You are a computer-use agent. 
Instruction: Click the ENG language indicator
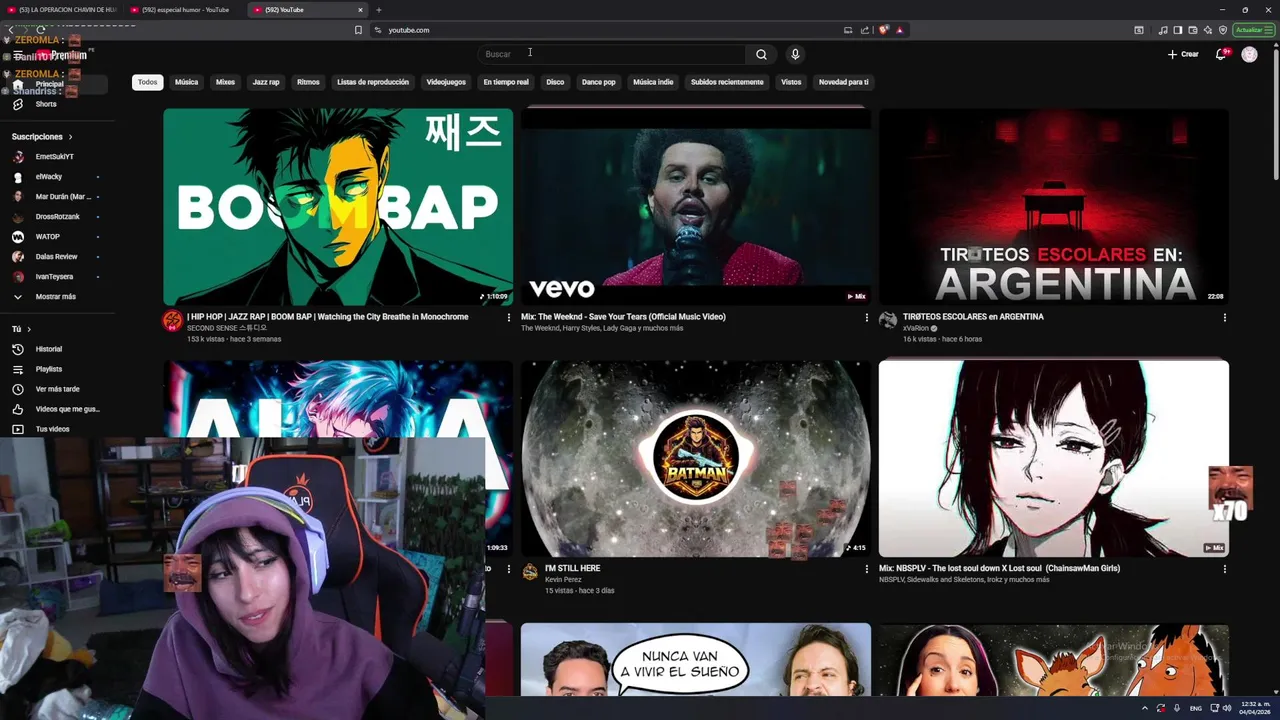1196,708
